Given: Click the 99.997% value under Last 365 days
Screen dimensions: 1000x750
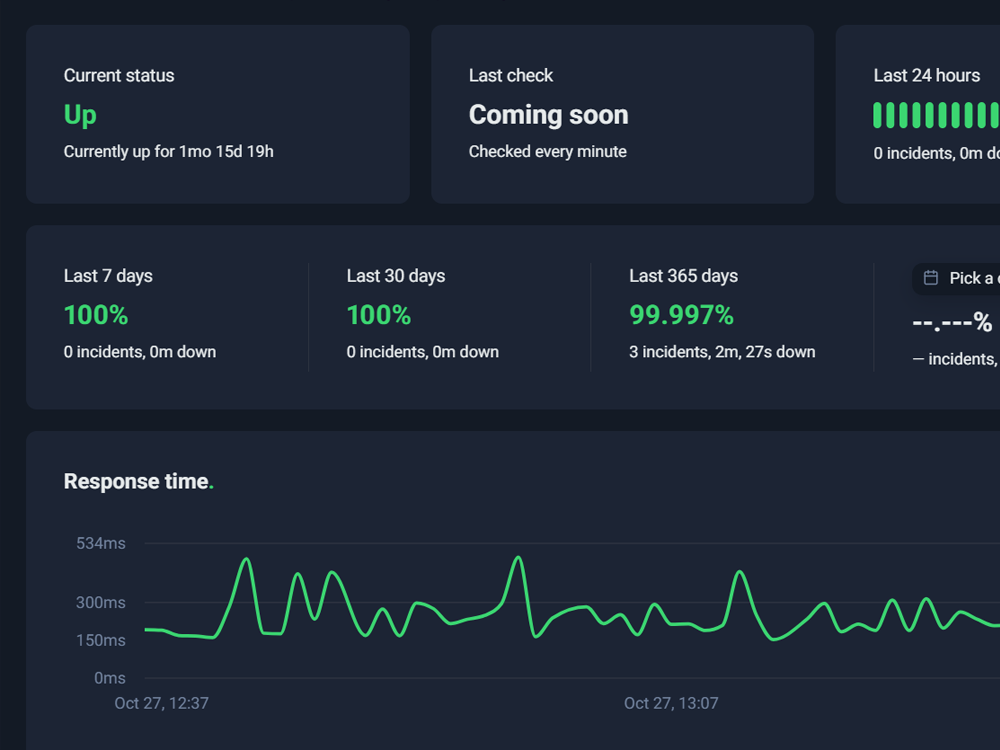Looking at the screenshot, I should 683,315.
